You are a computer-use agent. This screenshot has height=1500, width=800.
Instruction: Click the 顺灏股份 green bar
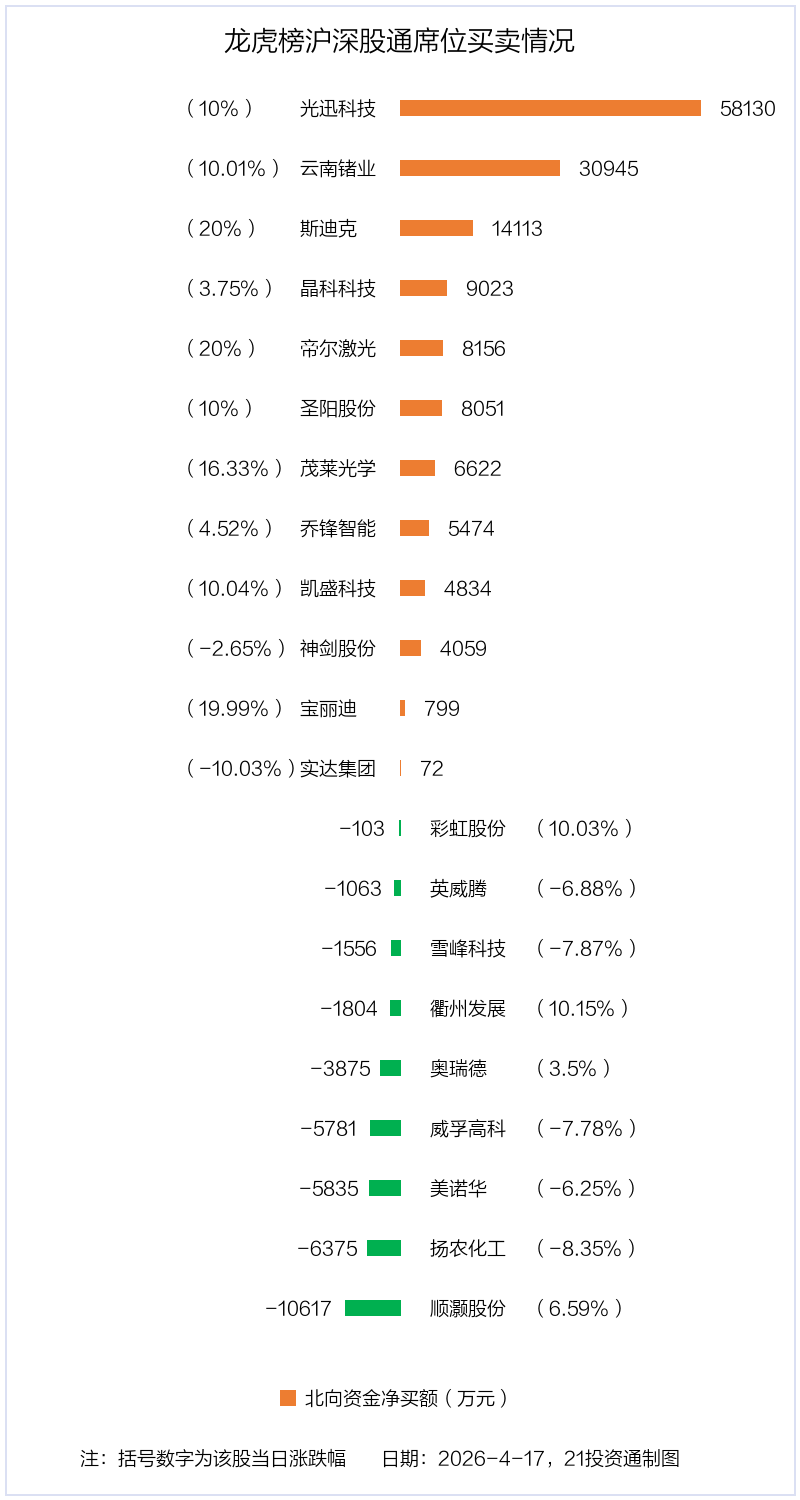coord(373,1308)
